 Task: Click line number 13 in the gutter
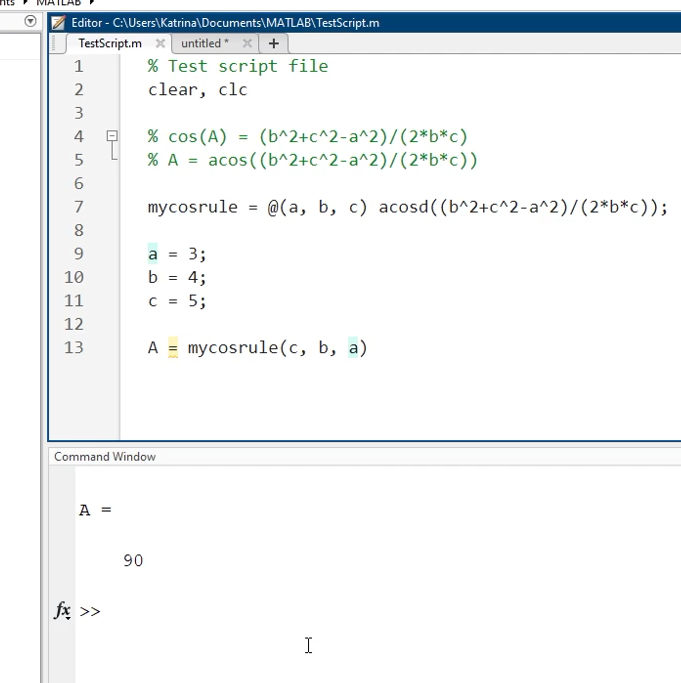pyautogui.click(x=74, y=348)
